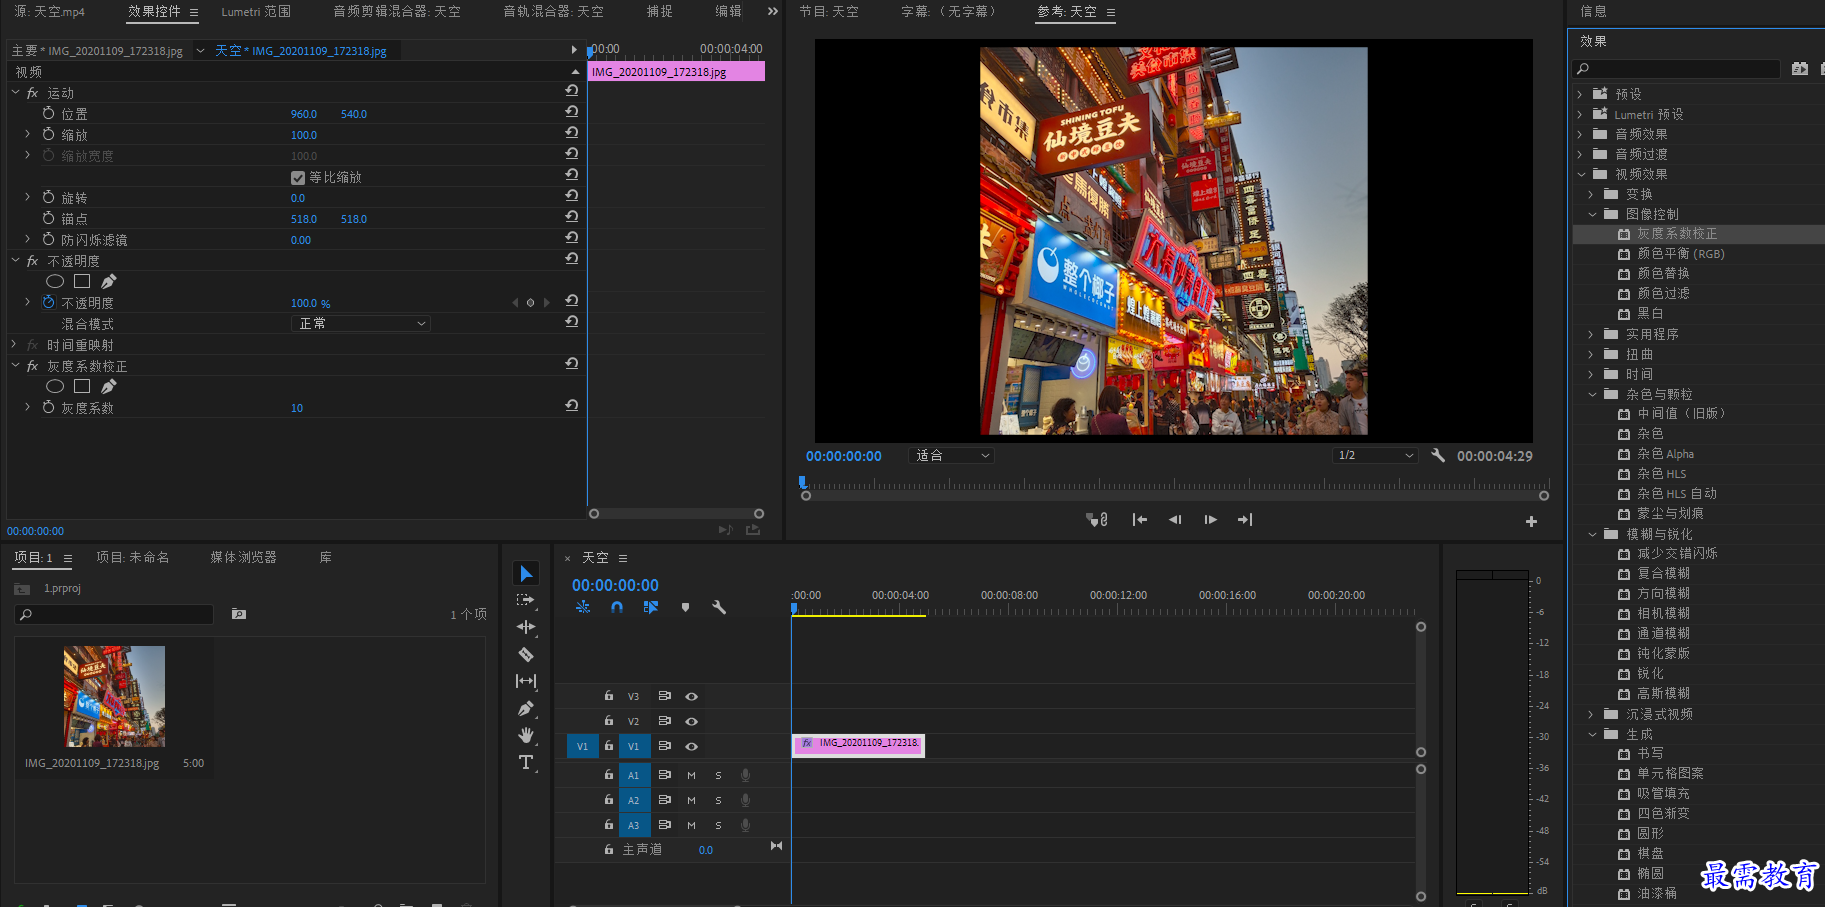
Task: Click find-in-project icon beside search box
Action: [239, 614]
